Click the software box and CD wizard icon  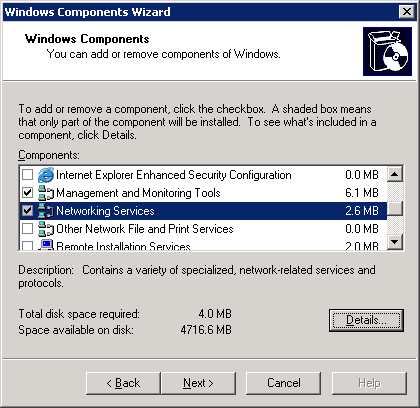[387, 51]
